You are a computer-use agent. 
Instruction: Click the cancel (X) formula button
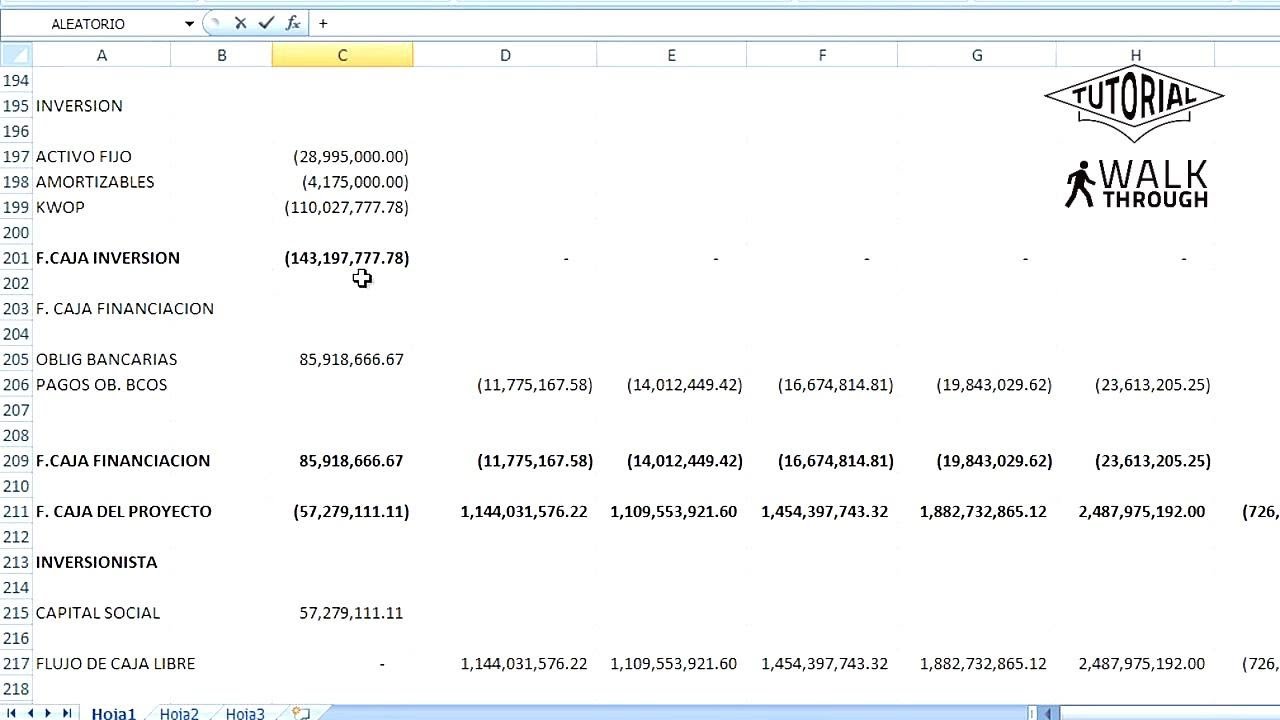click(240, 23)
